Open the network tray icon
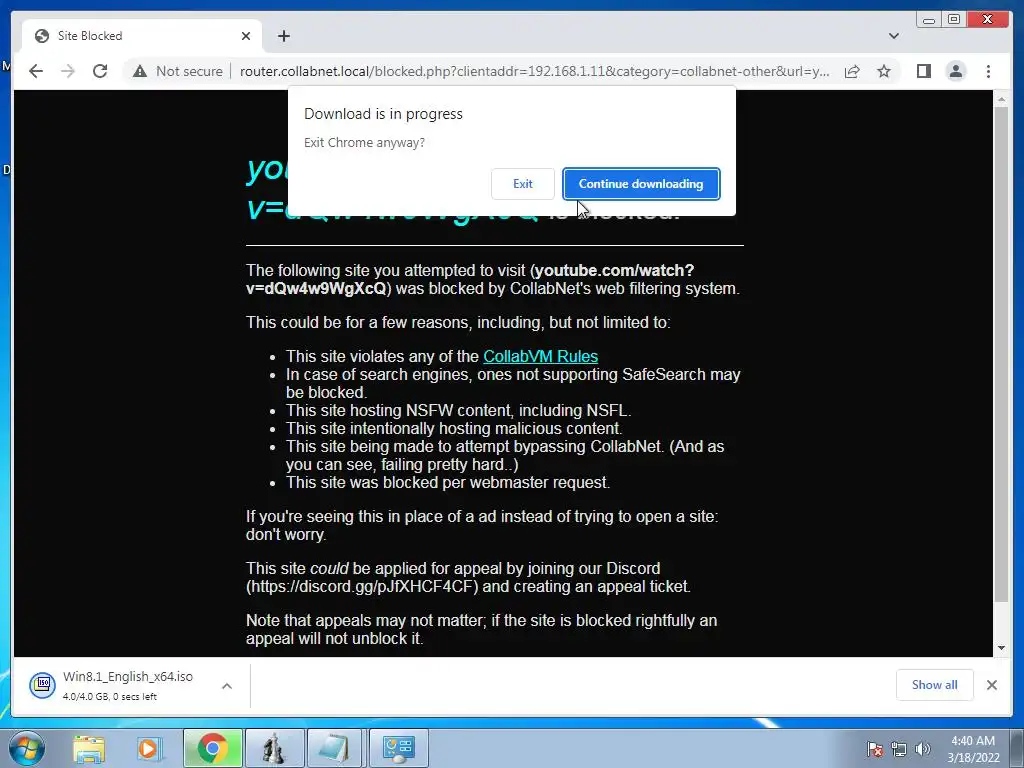Image resolution: width=1024 pixels, height=768 pixels. 899,748
